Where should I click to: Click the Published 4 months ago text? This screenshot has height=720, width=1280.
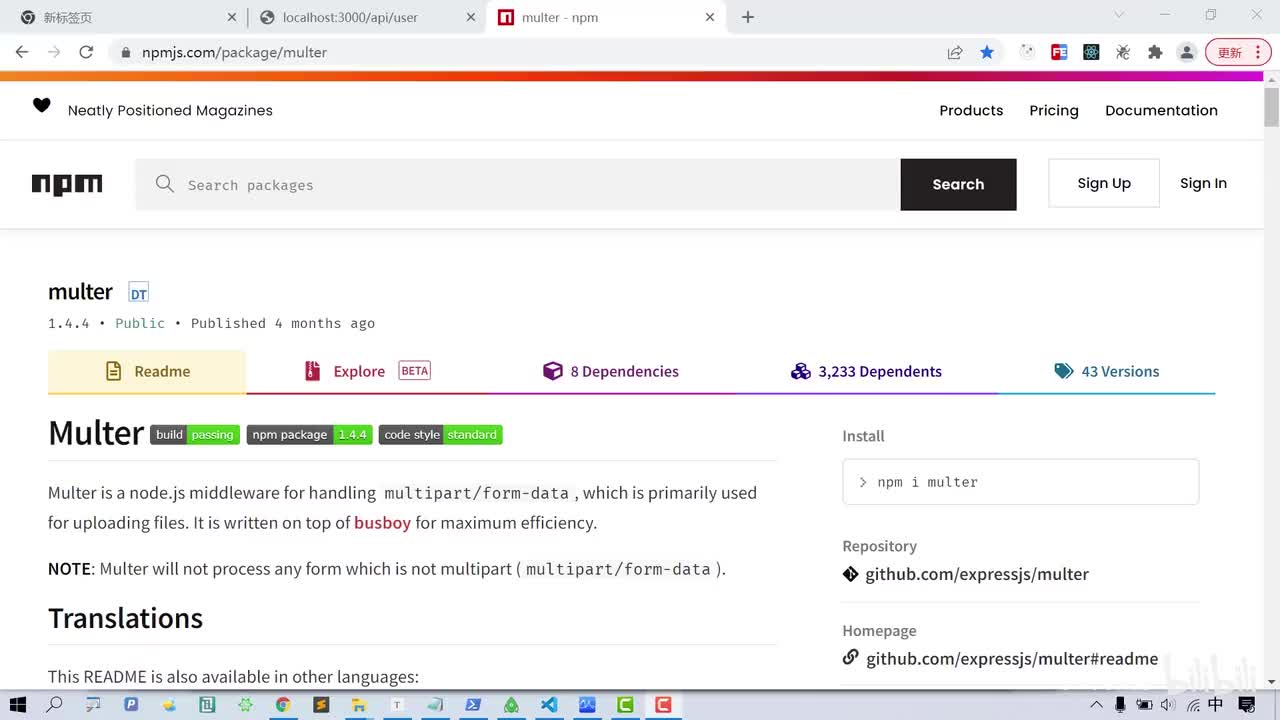point(283,323)
